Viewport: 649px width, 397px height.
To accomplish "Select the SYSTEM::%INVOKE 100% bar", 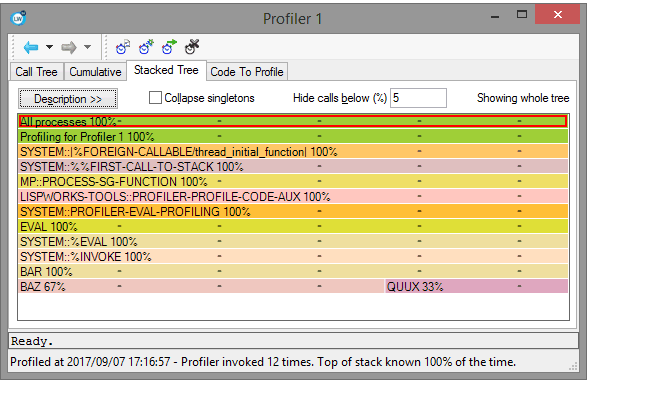I will click(x=293, y=256).
